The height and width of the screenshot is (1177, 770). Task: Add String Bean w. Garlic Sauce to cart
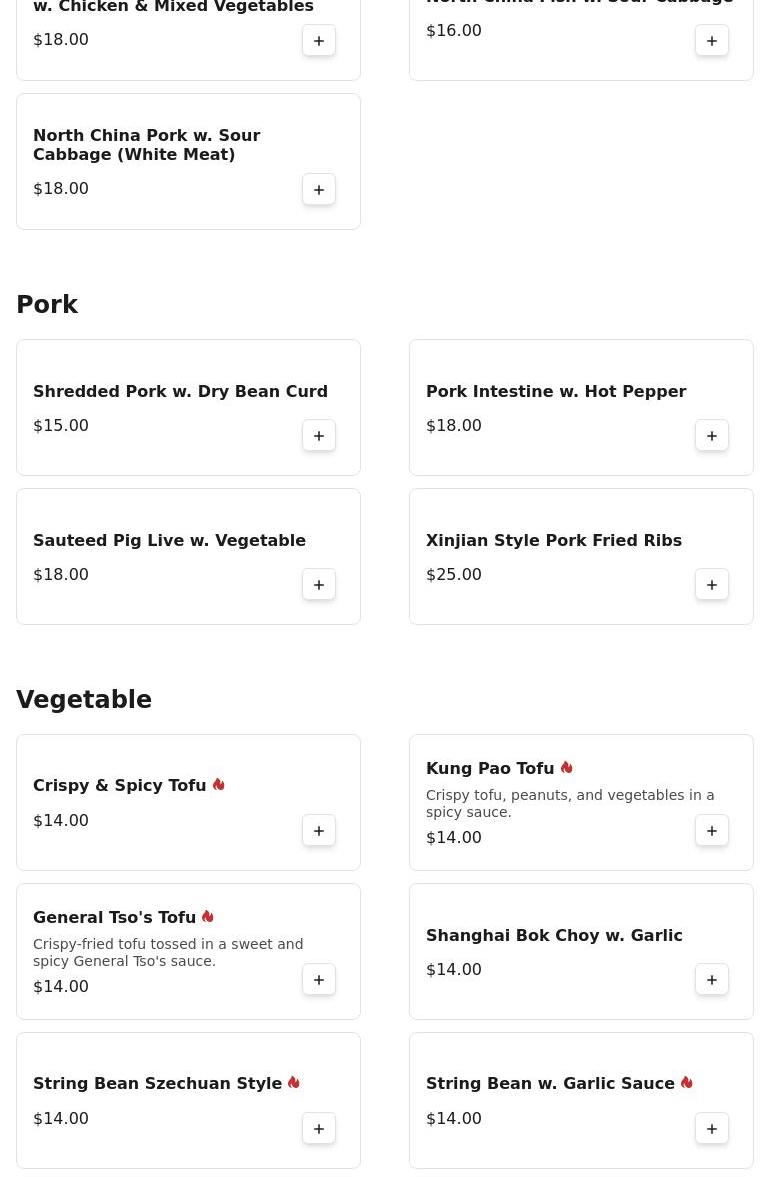pos(712,1129)
